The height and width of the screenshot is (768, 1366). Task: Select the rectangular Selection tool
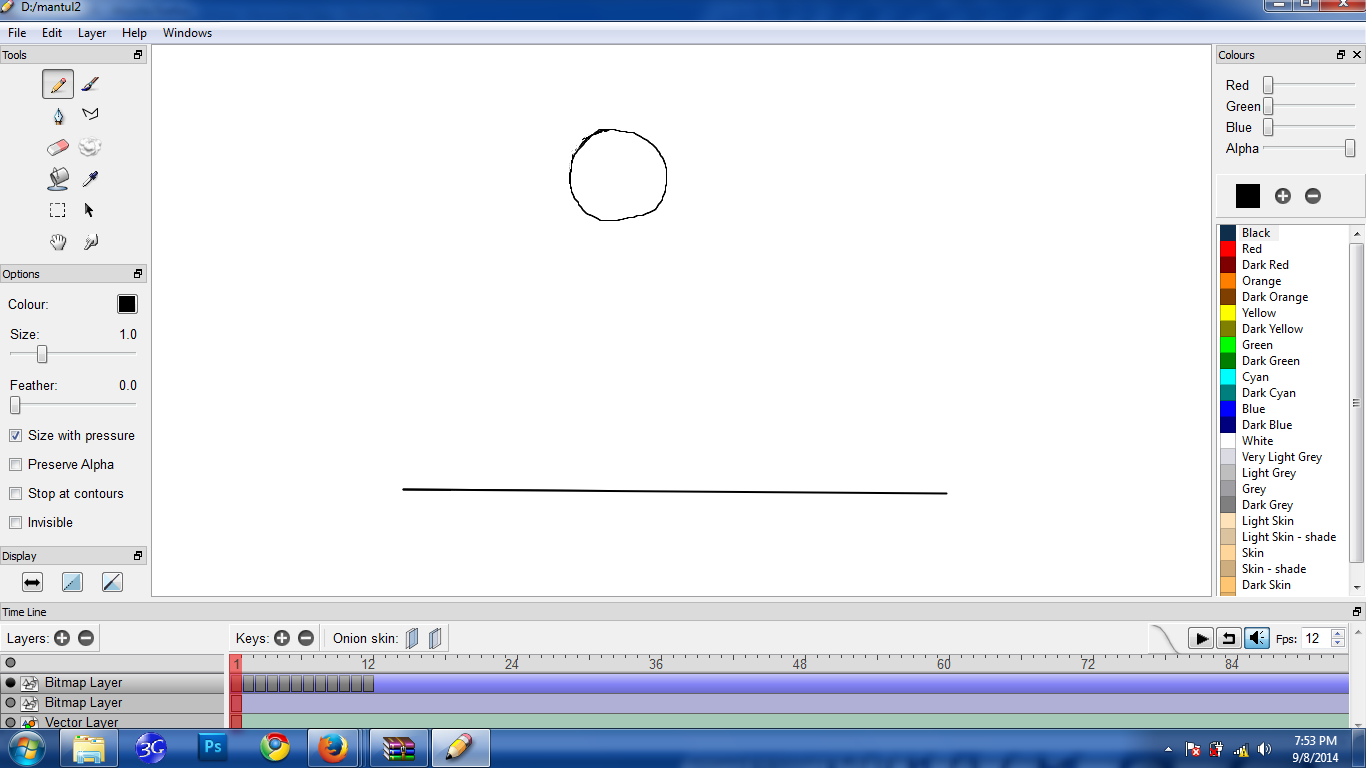click(58, 210)
